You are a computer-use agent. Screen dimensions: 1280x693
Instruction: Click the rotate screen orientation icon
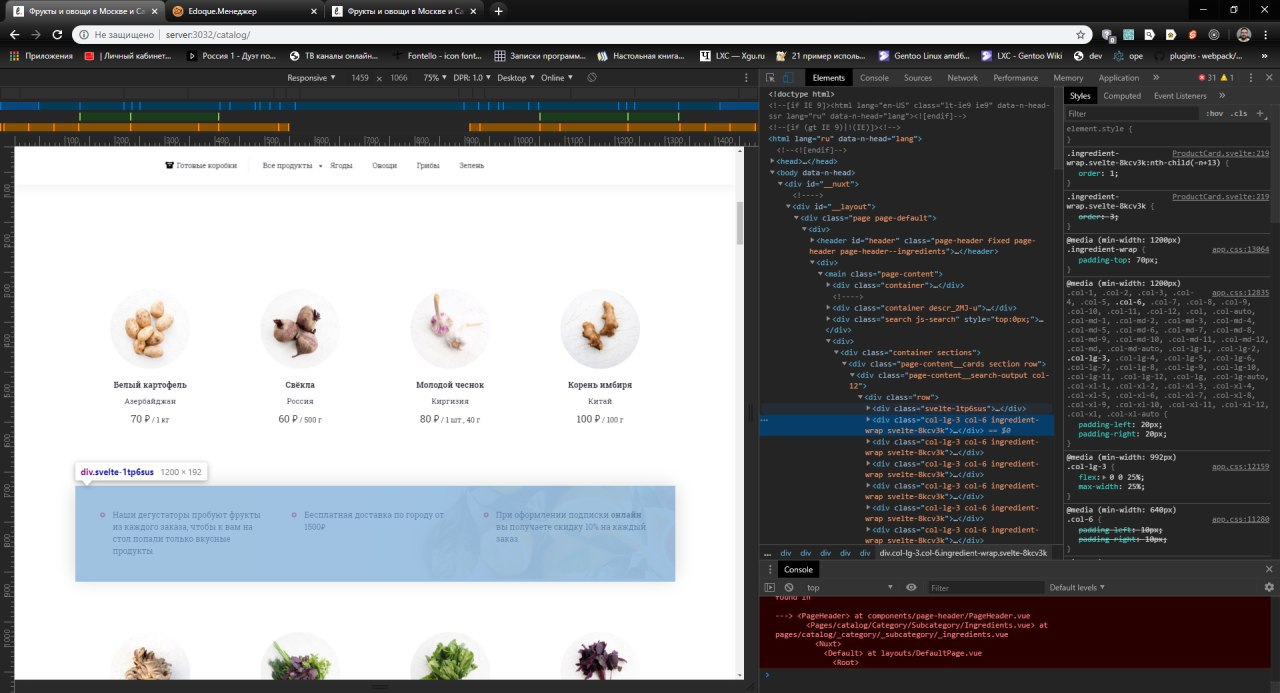tap(592, 78)
